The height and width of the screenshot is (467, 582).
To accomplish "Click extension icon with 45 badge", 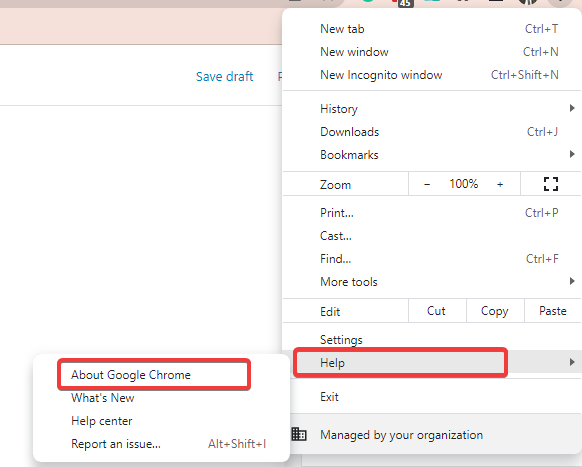I will [402, 3].
